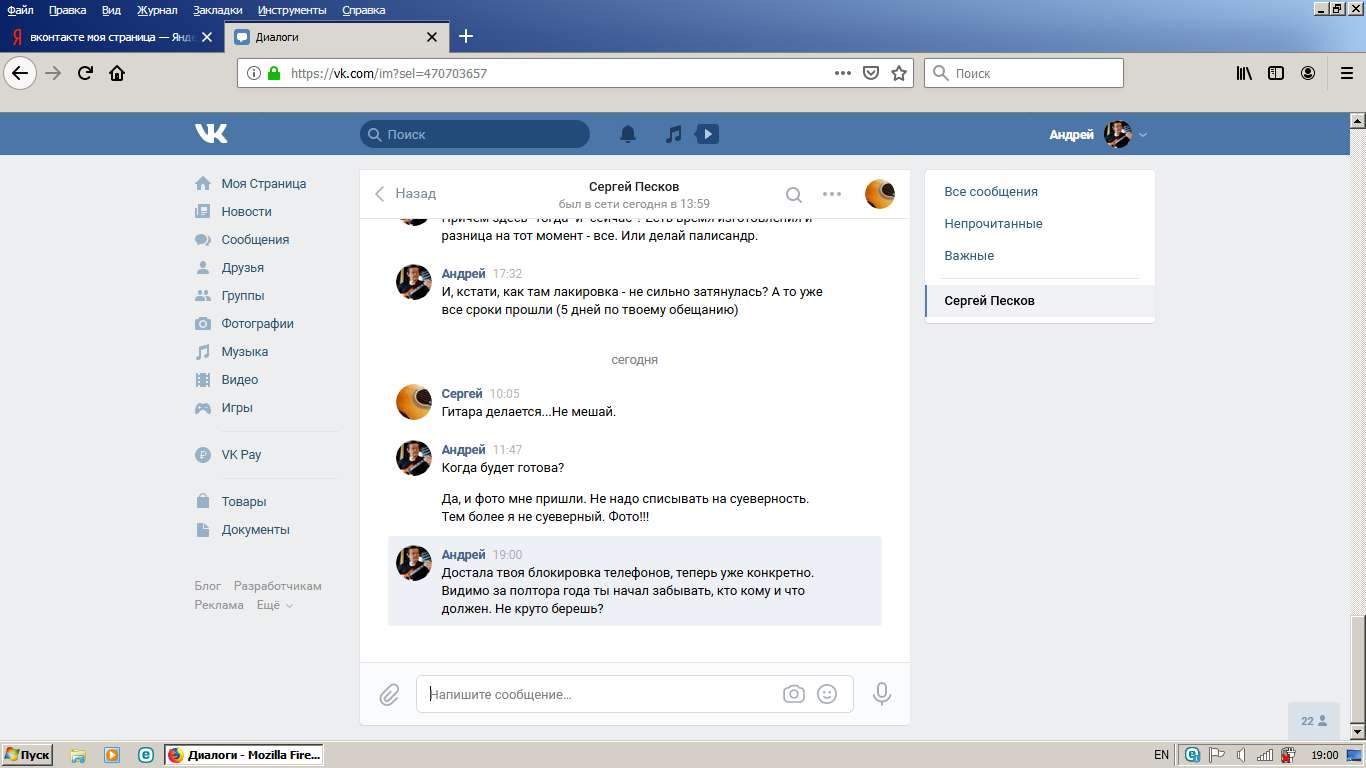Viewport: 1366px width, 768px height.
Task: Click the VK notifications bell icon
Action: pyautogui.click(x=628, y=134)
